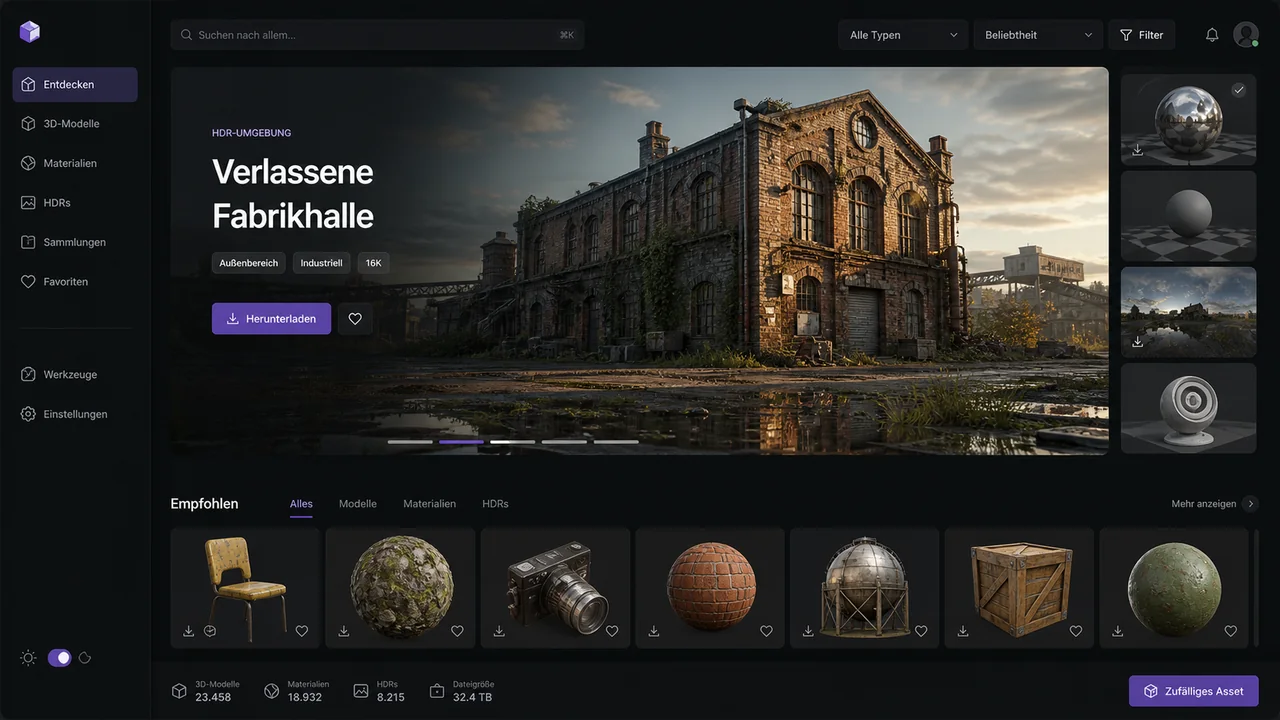Click the Zufälliges Asset button
Screen dimensions: 1280x720
pos(1194,691)
